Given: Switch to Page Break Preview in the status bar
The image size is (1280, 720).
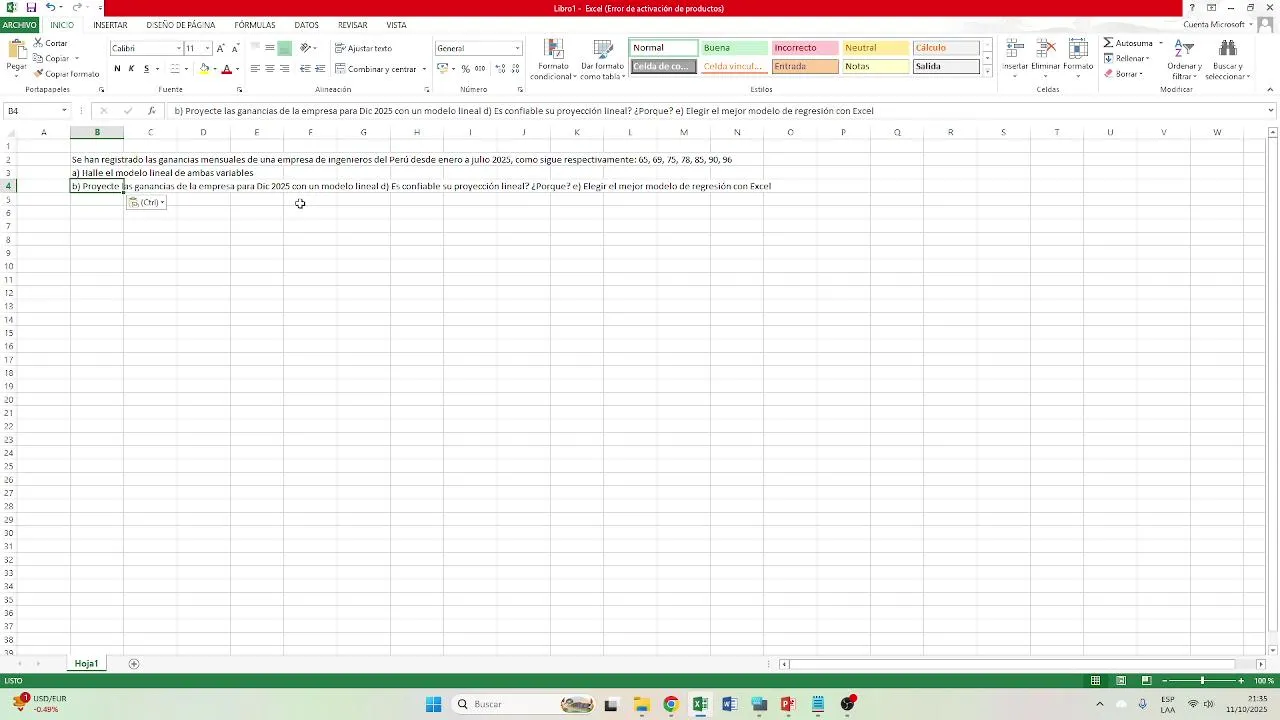Looking at the screenshot, I should pyautogui.click(x=1146, y=681).
